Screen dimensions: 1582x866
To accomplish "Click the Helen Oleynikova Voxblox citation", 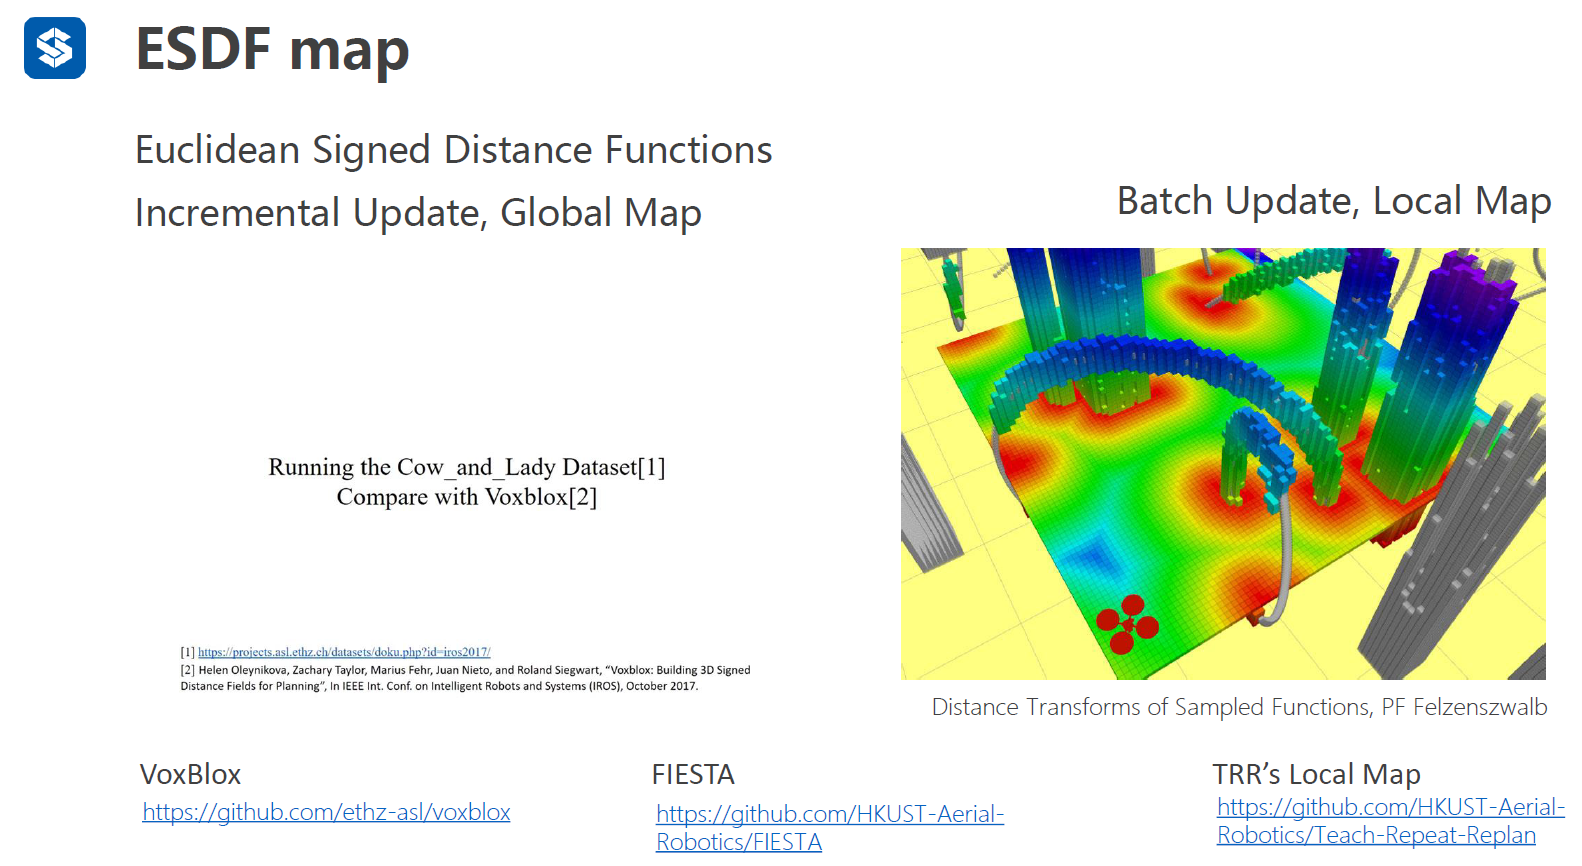I will point(465,678).
